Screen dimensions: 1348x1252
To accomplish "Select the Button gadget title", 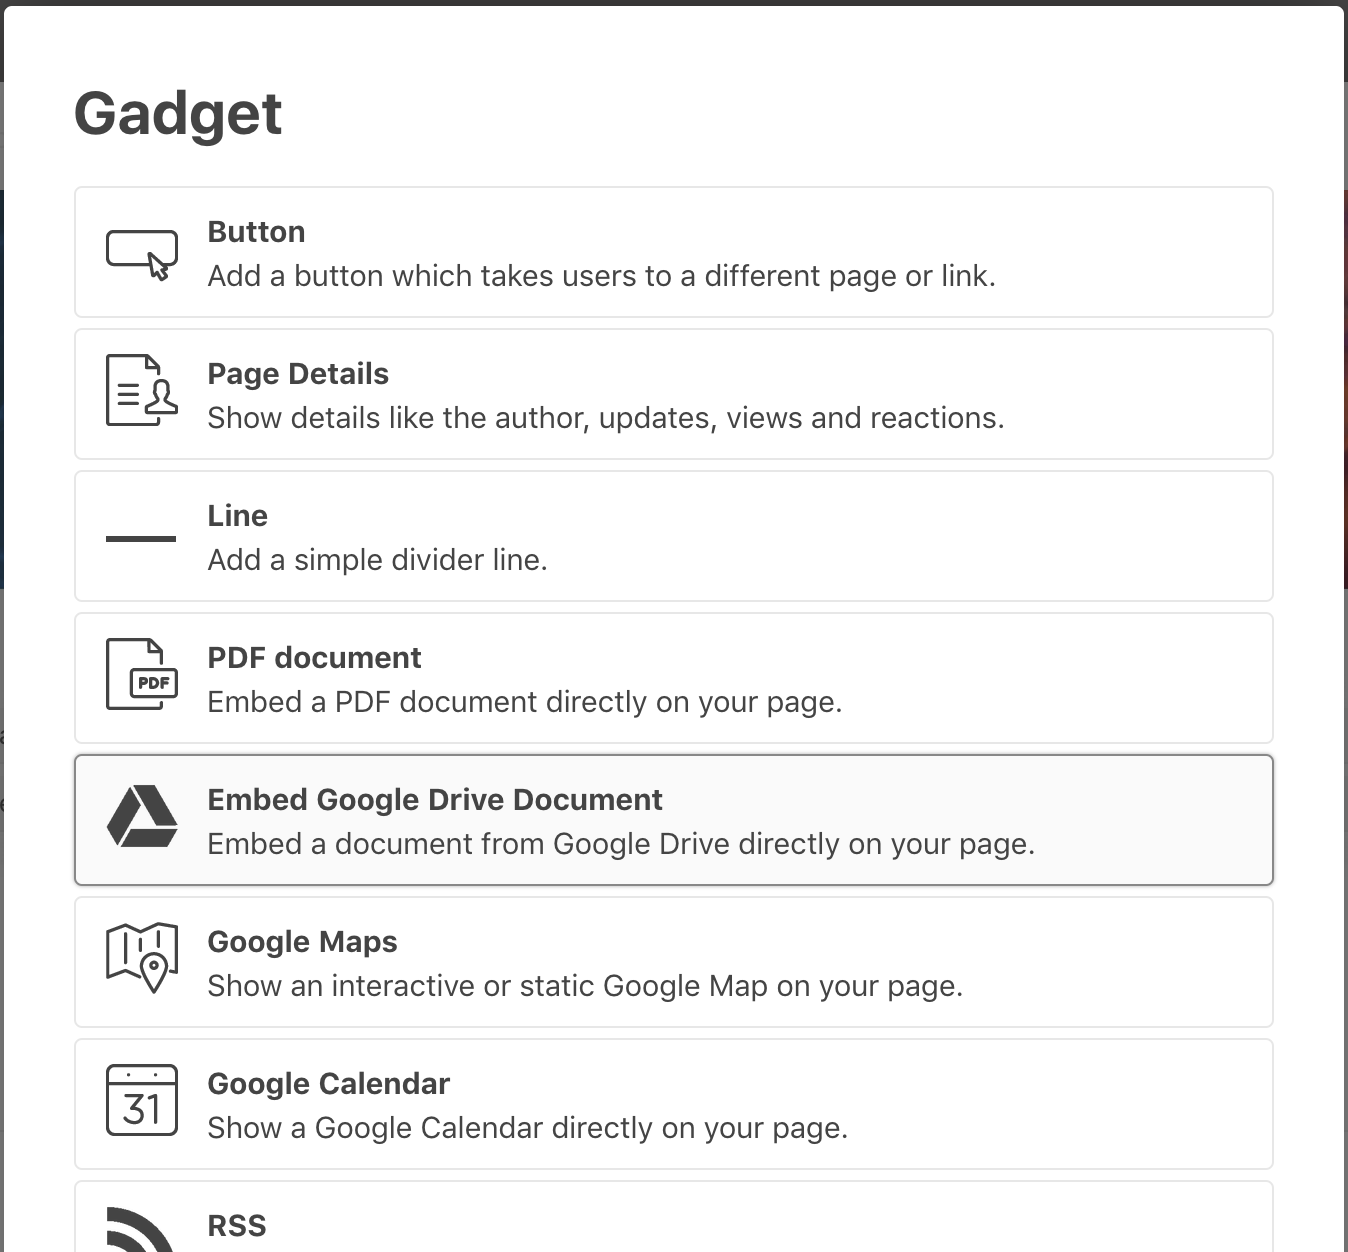I will pos(256,232).
